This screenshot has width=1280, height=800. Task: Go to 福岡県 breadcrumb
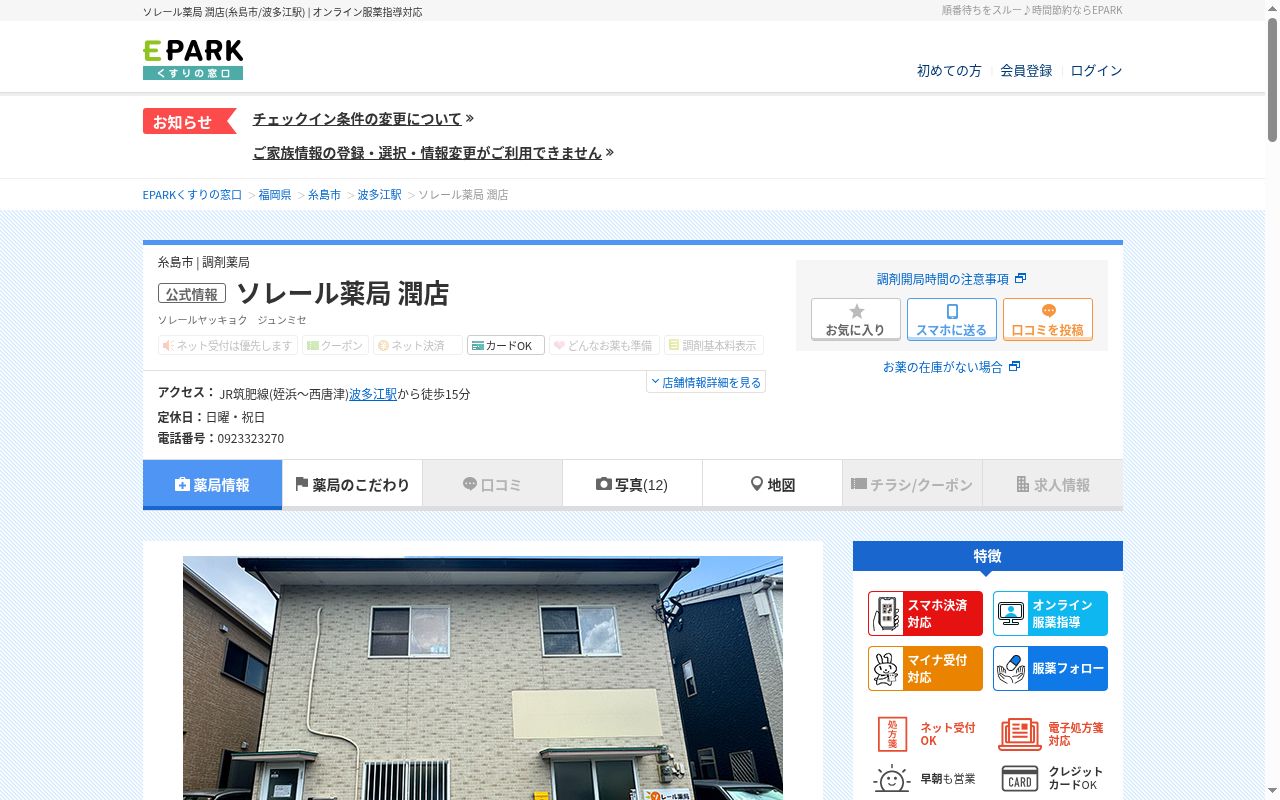[x=275, y=195]
